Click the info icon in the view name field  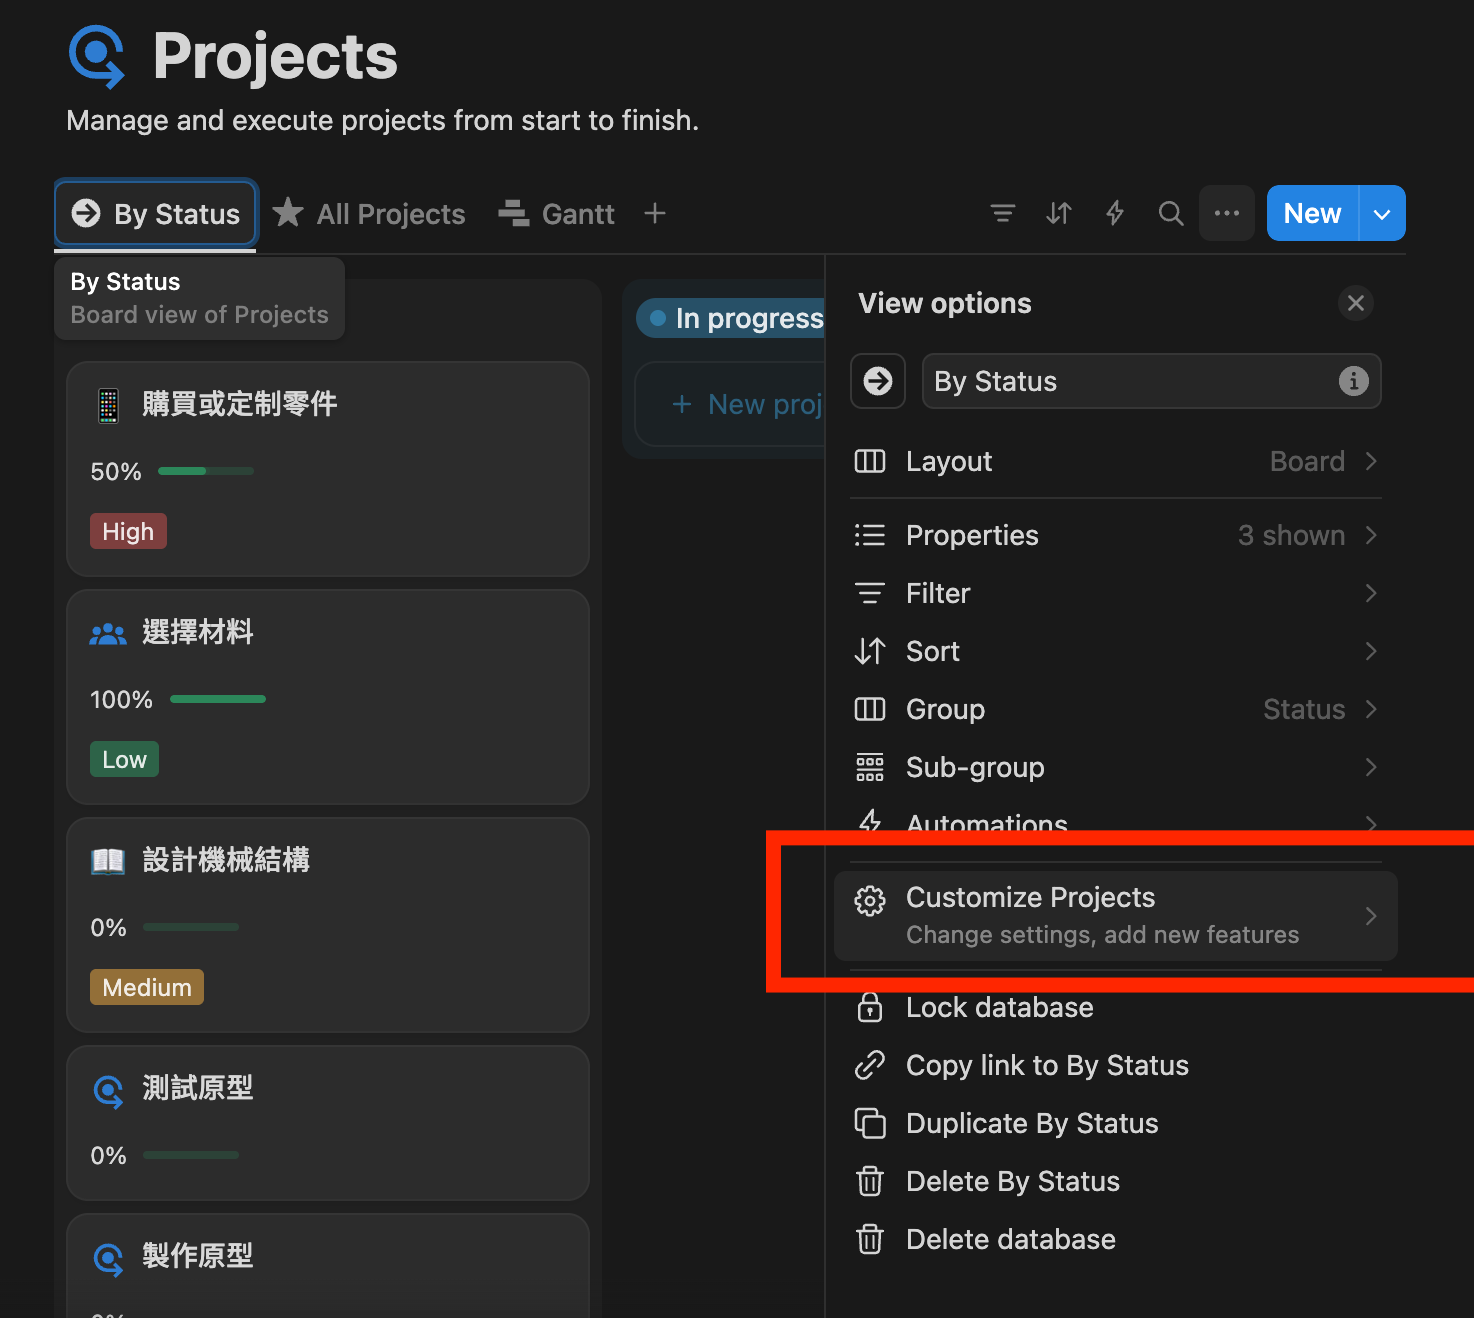(1353, 381)
